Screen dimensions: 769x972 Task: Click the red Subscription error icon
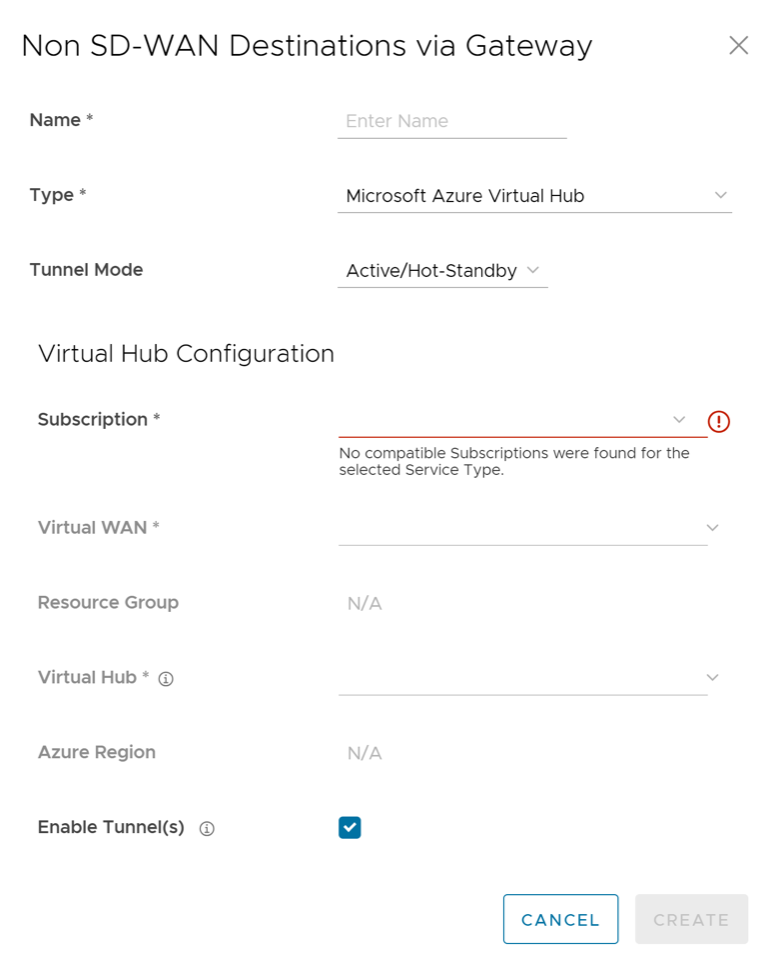click(718, 421)
